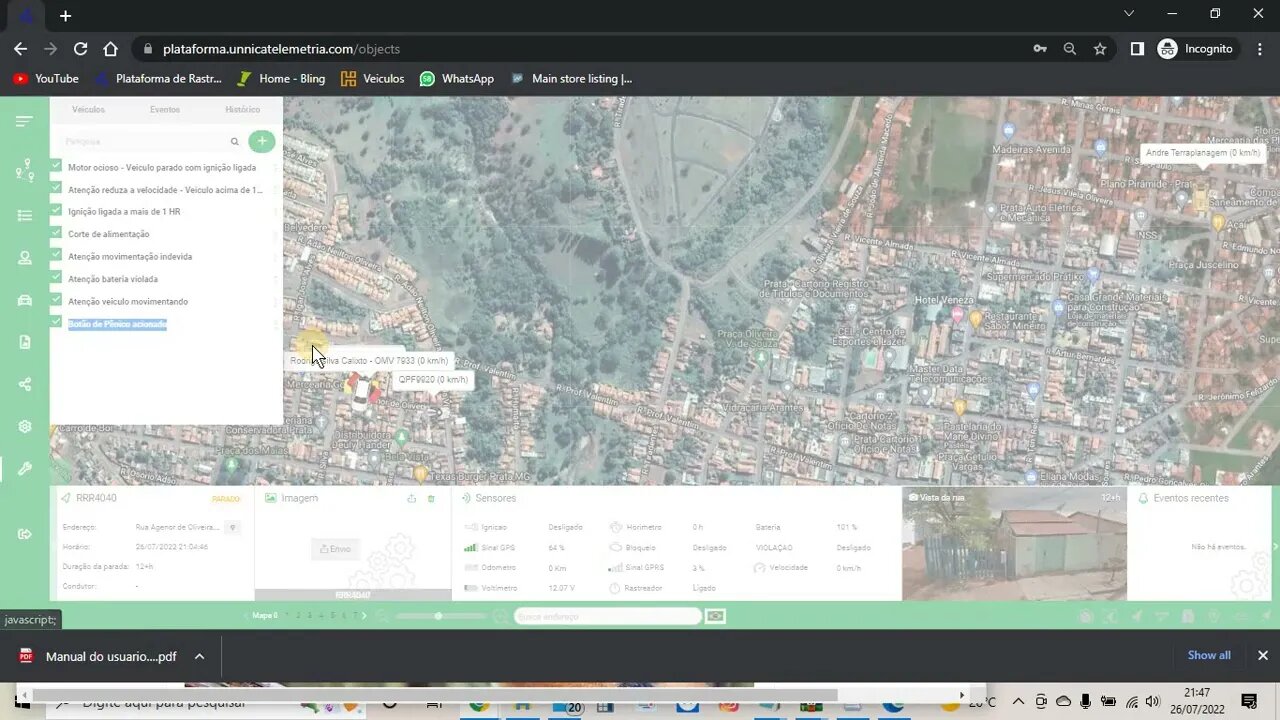
Task: Open the reports document icon in the sidebar
Action: (24, 342)
